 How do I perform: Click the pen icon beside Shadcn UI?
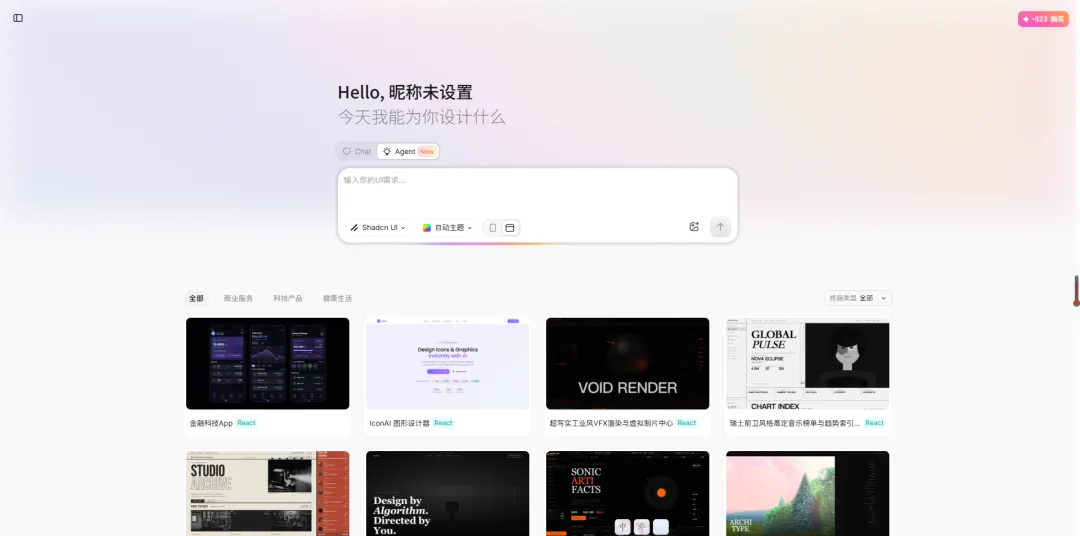pyautogui.click(x=355, y=227)
